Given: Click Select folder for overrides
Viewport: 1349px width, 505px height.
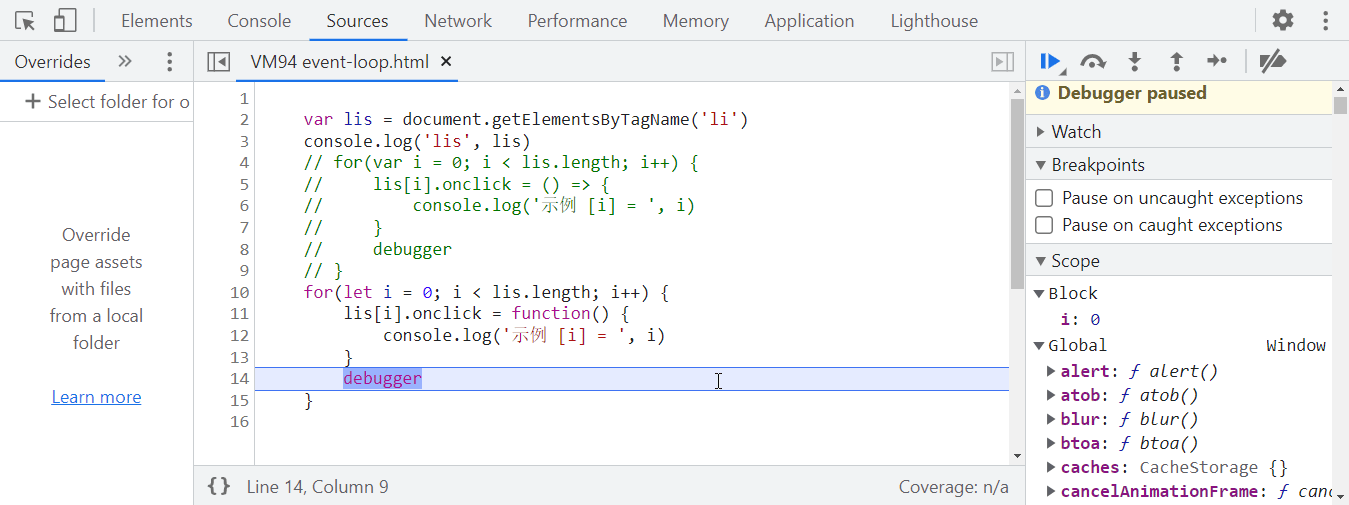Looking at the screenshot, I should pos(107,102).
